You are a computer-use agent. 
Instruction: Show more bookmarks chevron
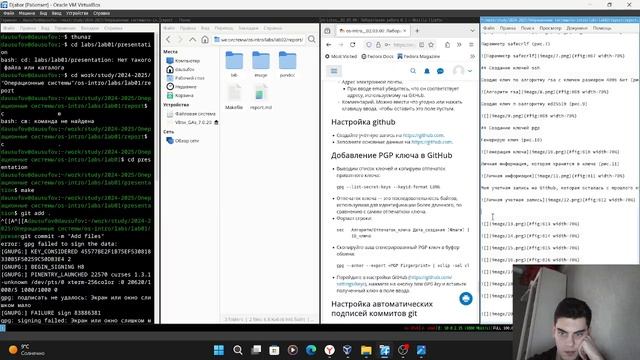(x=473, y=56)
